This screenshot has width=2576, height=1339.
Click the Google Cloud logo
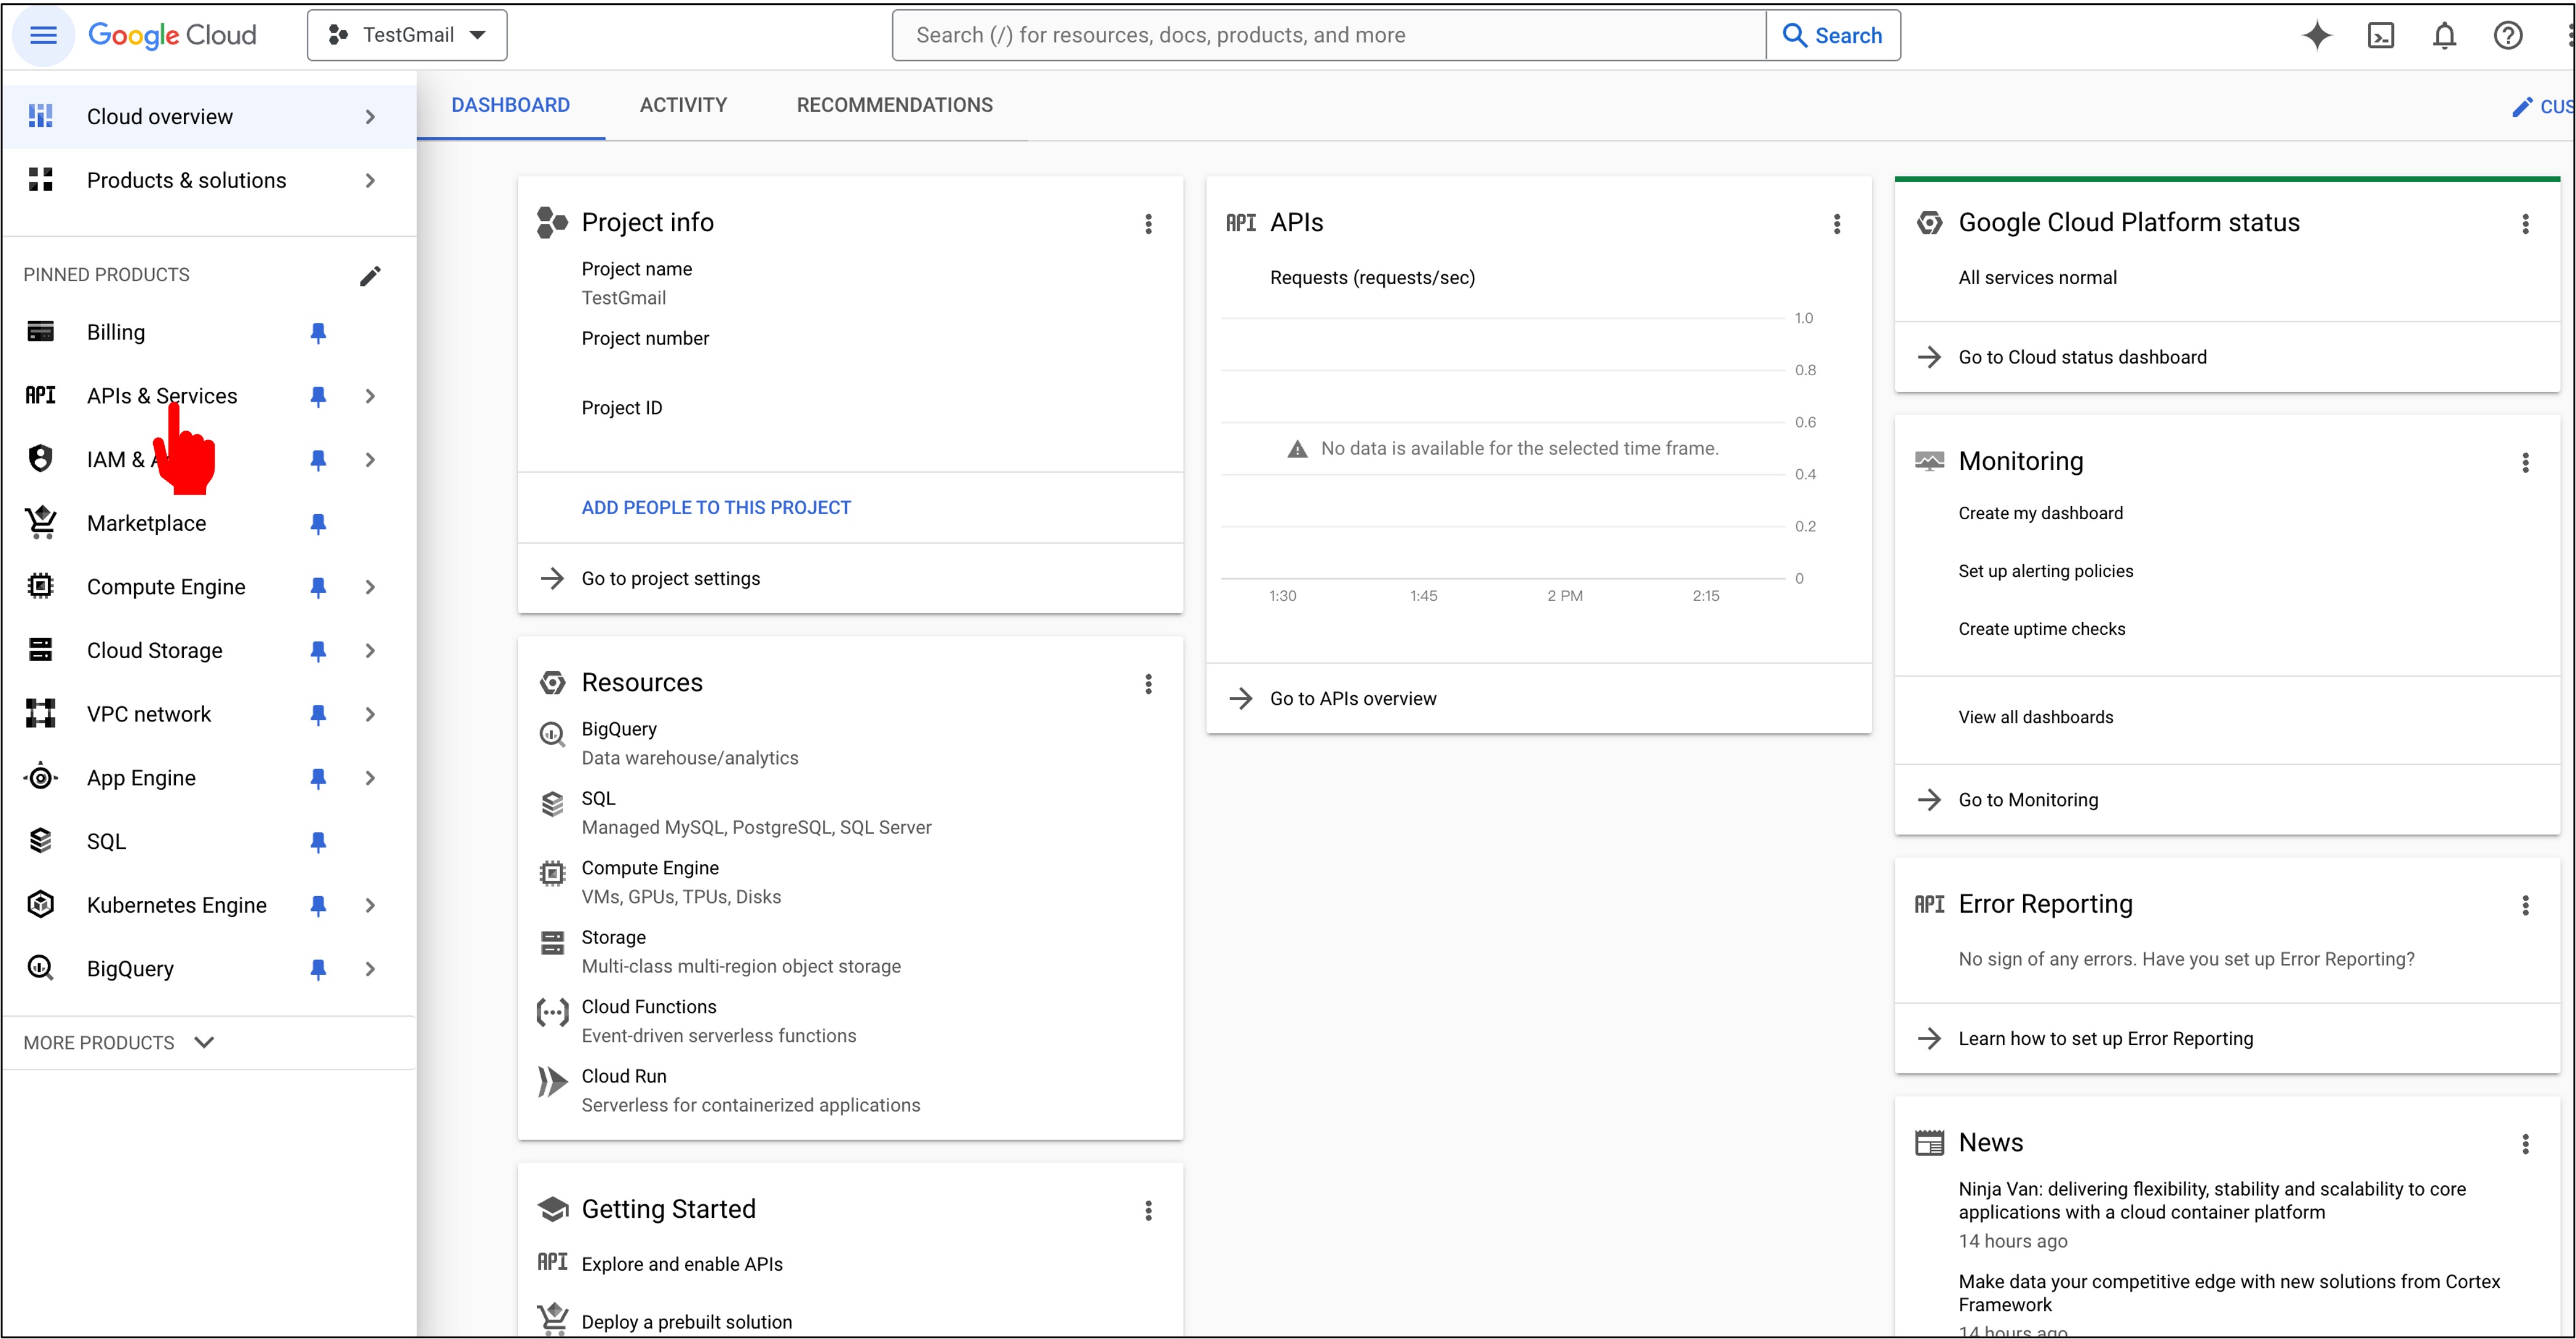tap(172, 35)
